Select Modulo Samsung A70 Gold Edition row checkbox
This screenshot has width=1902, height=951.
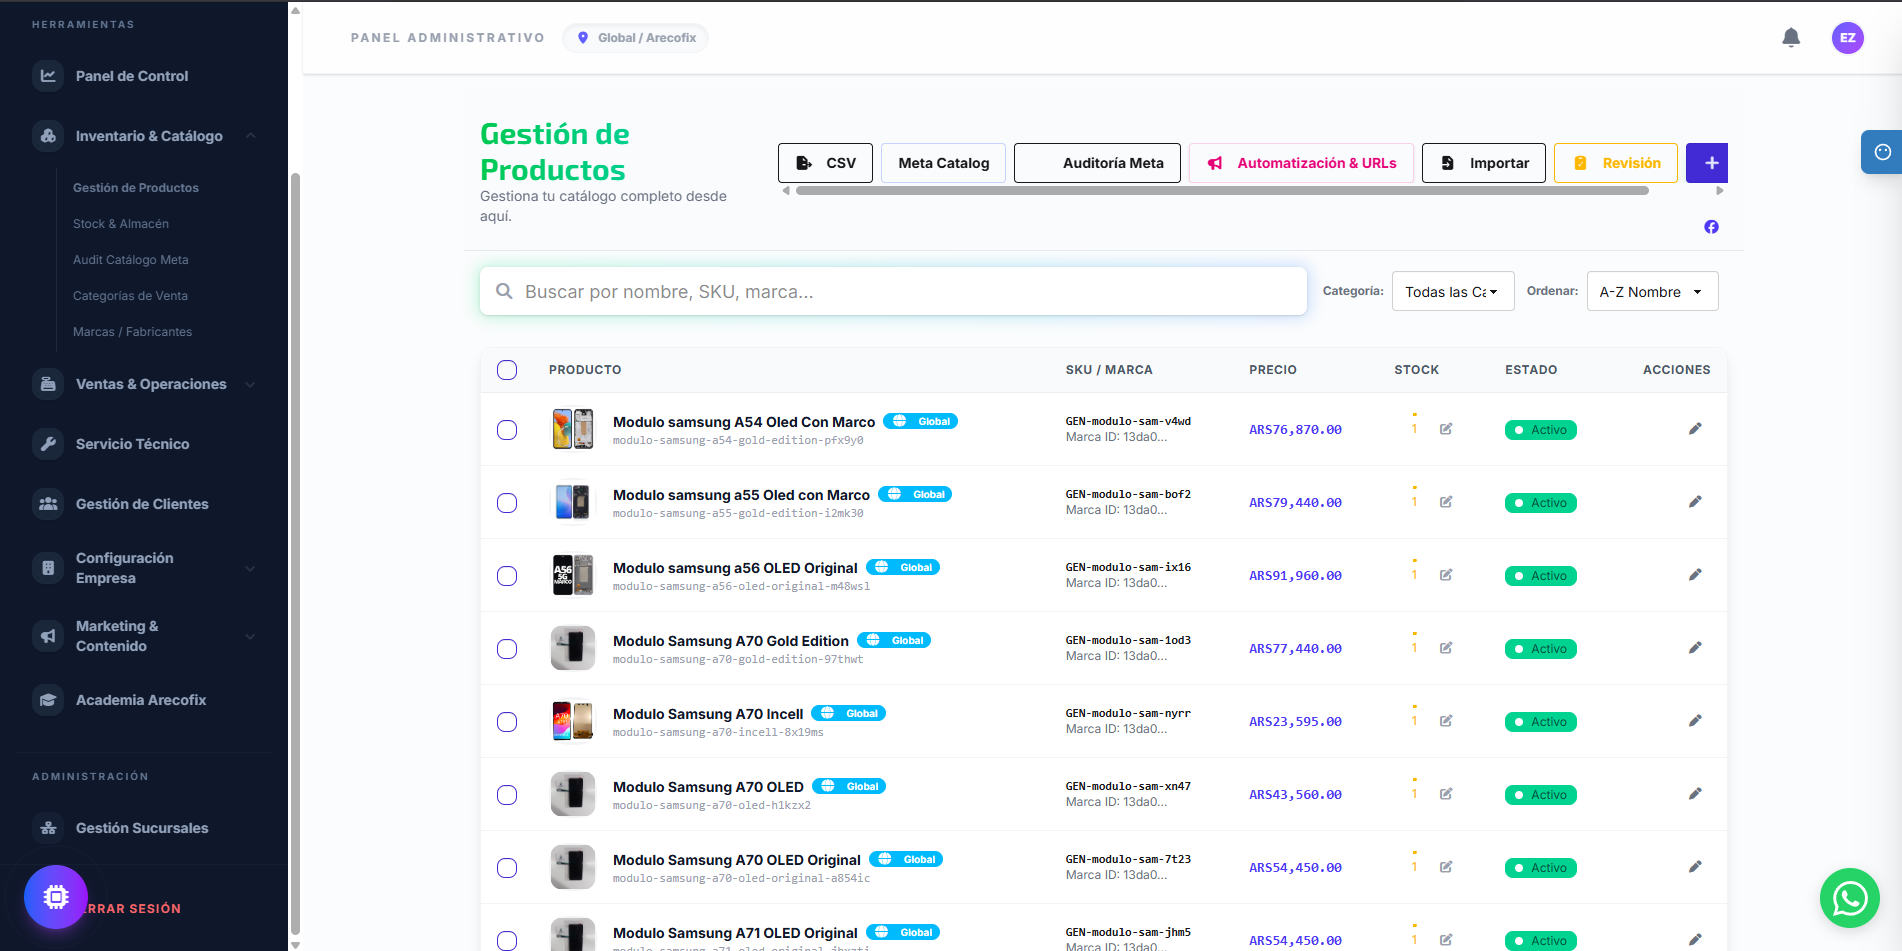[x=507, y=649]
